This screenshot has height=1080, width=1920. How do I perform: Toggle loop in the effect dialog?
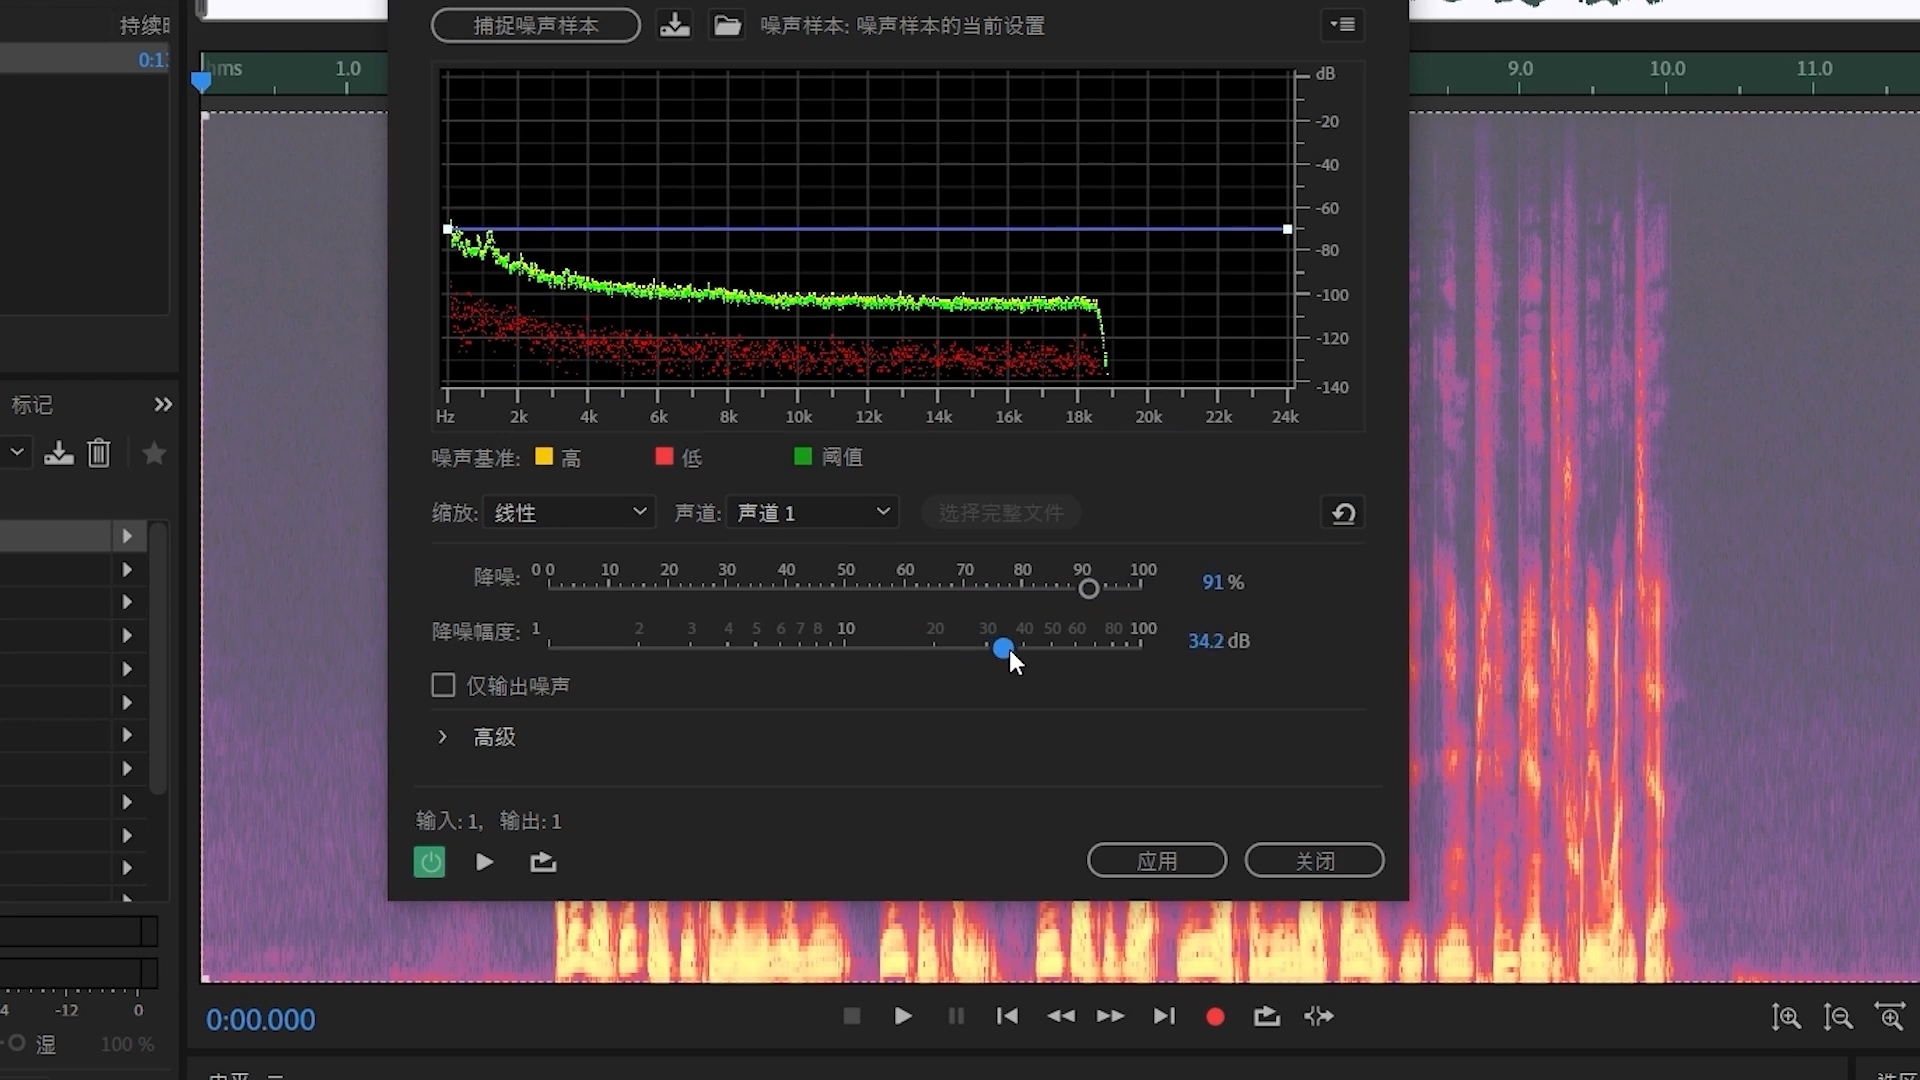coord(543,862)
